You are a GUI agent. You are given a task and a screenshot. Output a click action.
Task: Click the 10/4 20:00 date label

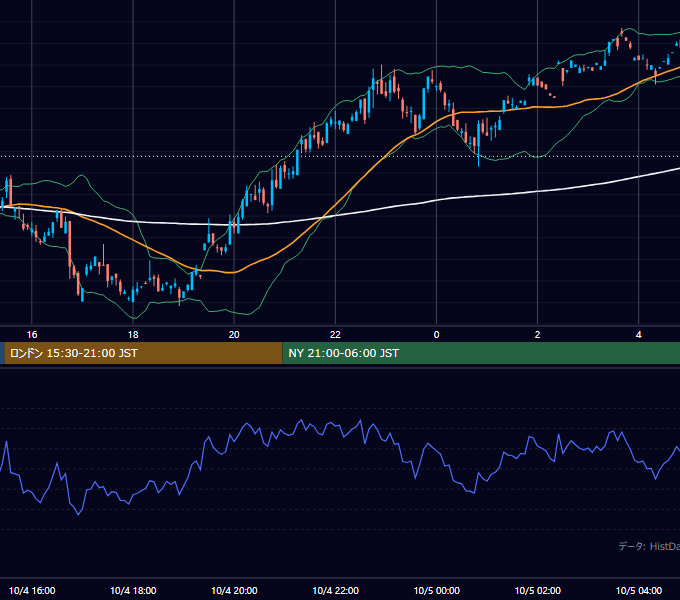pos(234,590)
